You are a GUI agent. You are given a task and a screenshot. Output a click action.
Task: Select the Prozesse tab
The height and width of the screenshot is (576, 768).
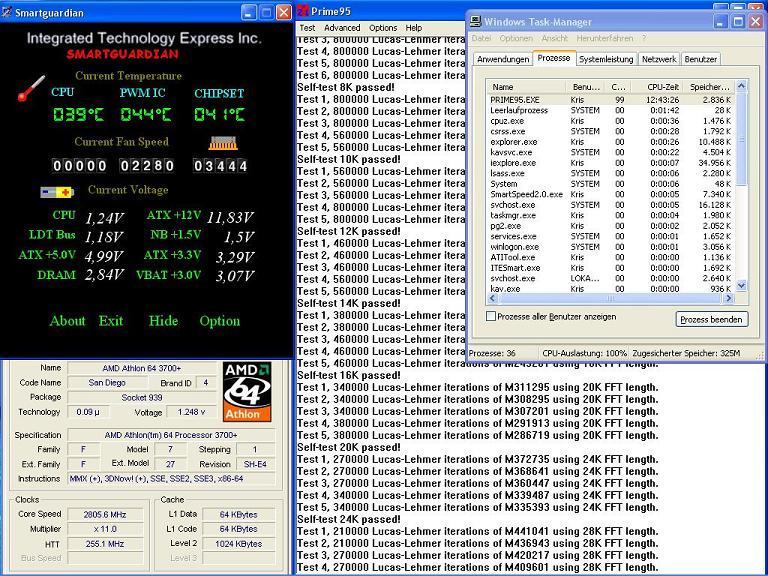(553, 58)
